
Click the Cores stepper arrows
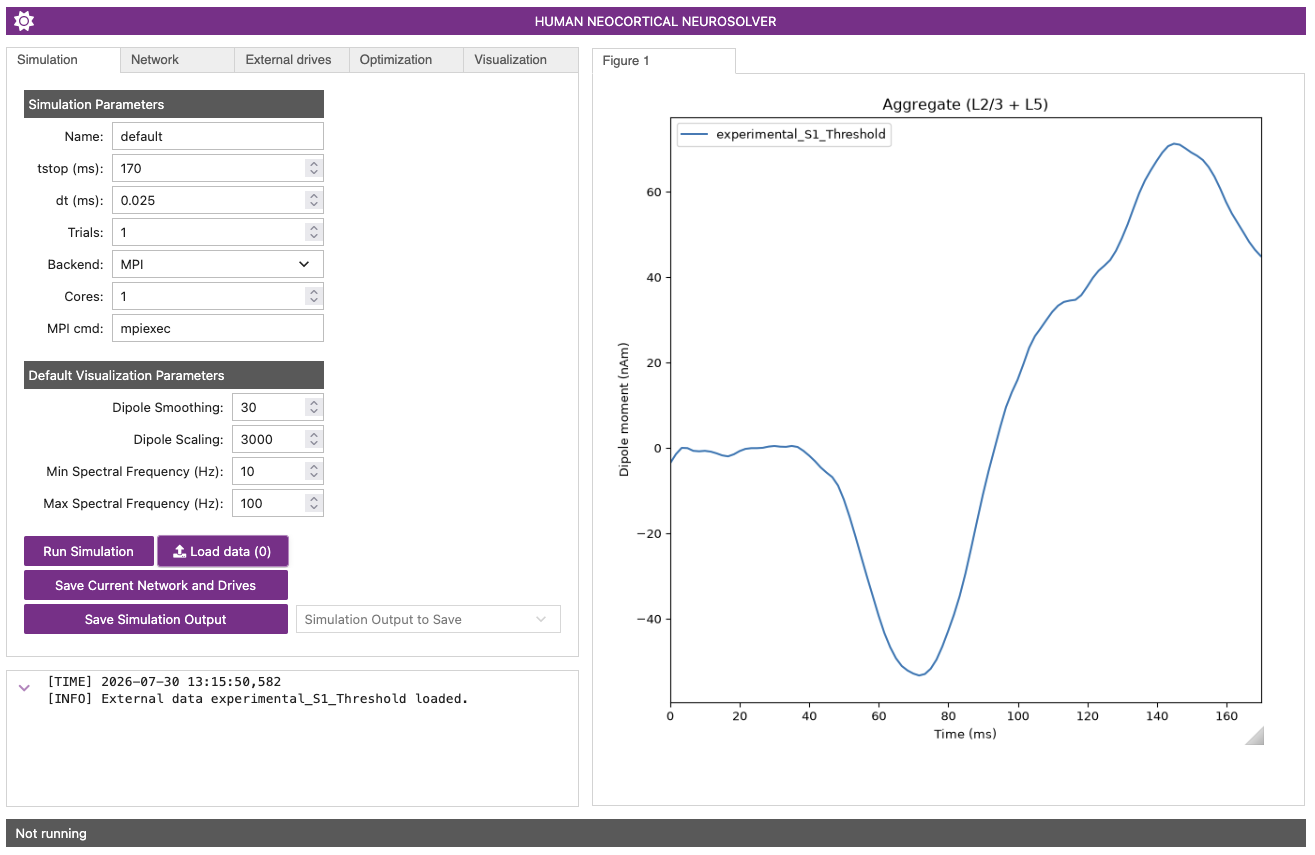pyautogui.click(x=314, y=296)
